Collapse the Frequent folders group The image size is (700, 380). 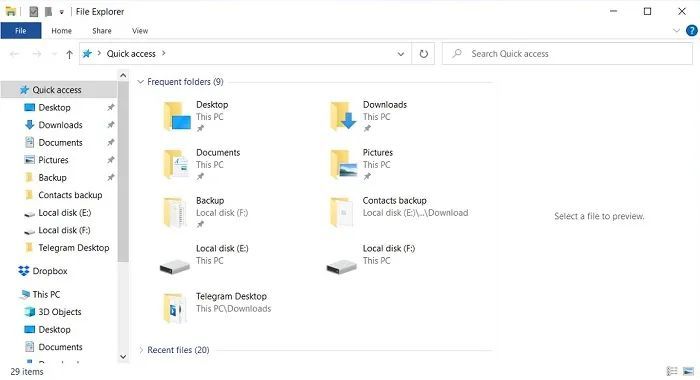(x=140, y=82)
